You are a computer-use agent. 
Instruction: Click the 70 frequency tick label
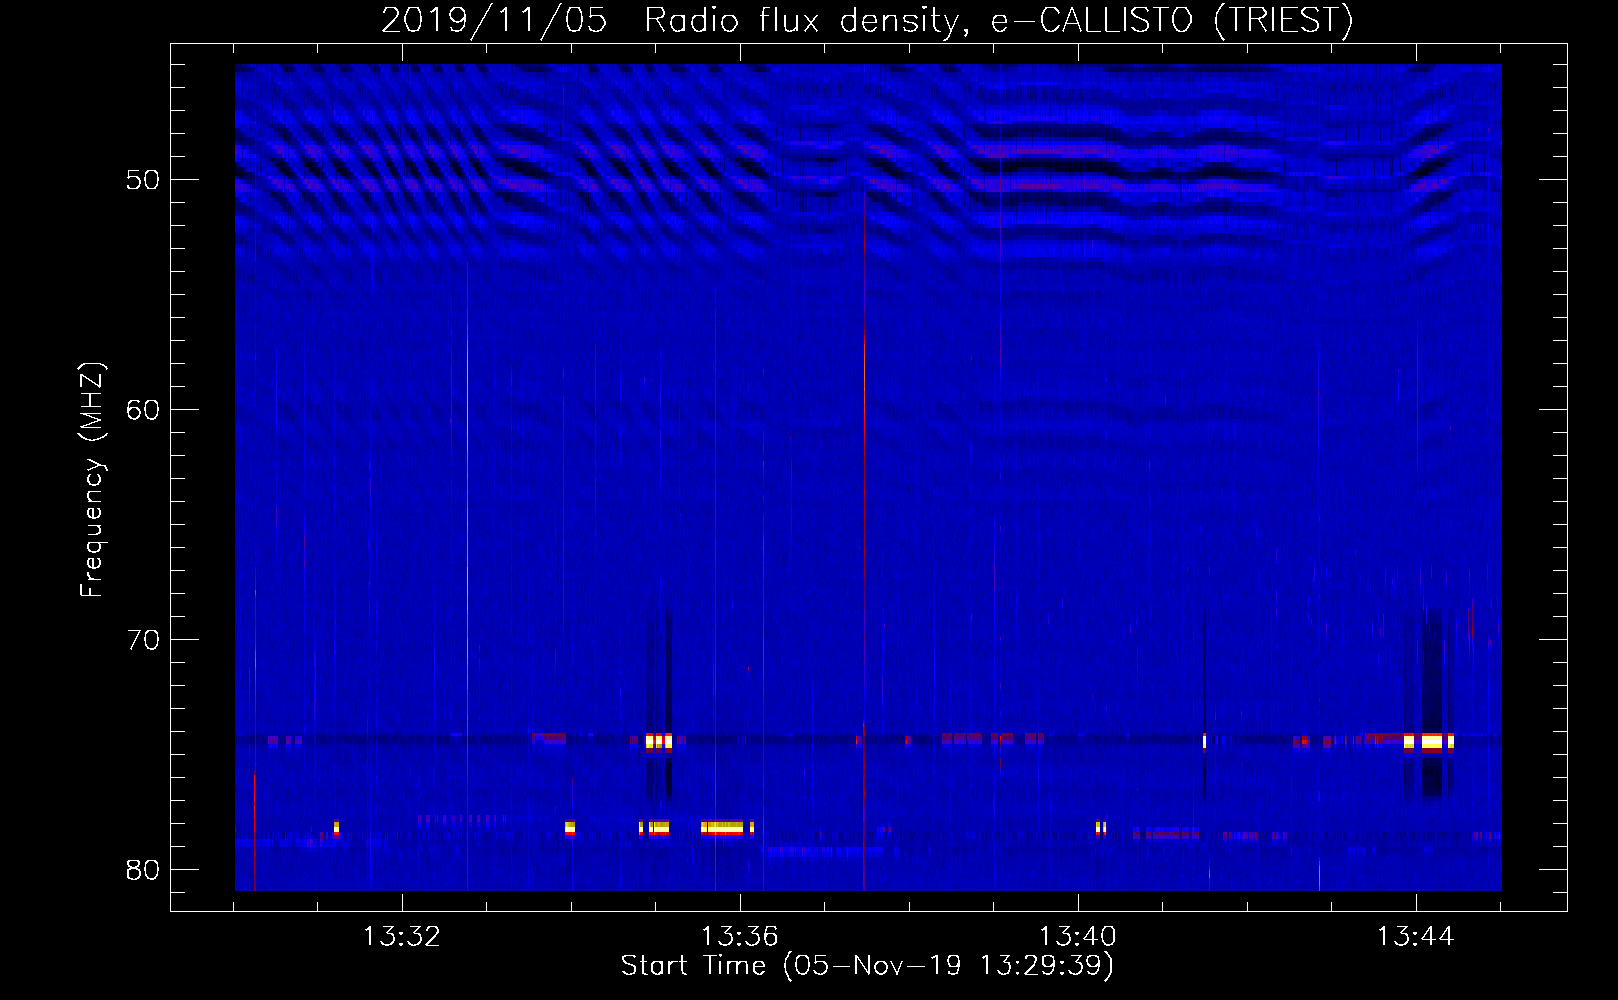[x=144, y=640]
